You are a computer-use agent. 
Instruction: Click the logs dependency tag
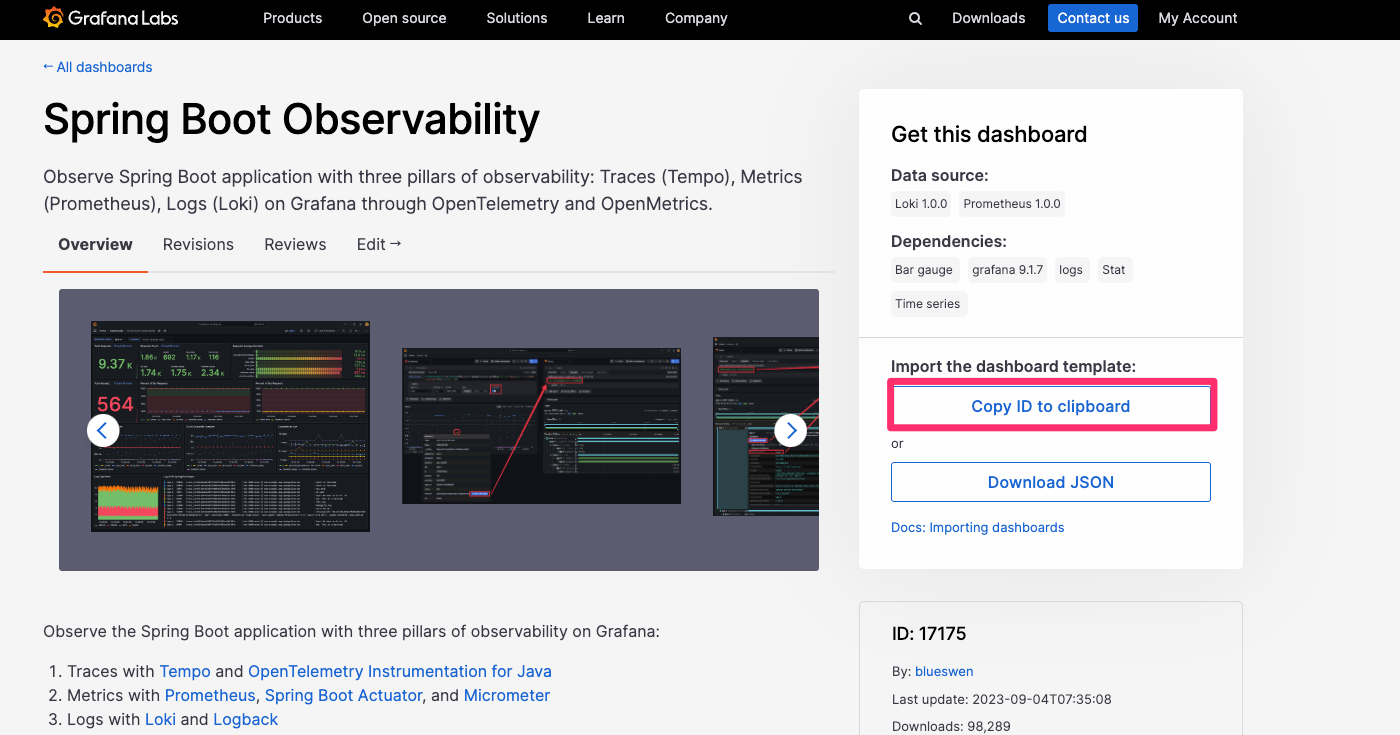pyautogui.click(x=1071, y=270)
